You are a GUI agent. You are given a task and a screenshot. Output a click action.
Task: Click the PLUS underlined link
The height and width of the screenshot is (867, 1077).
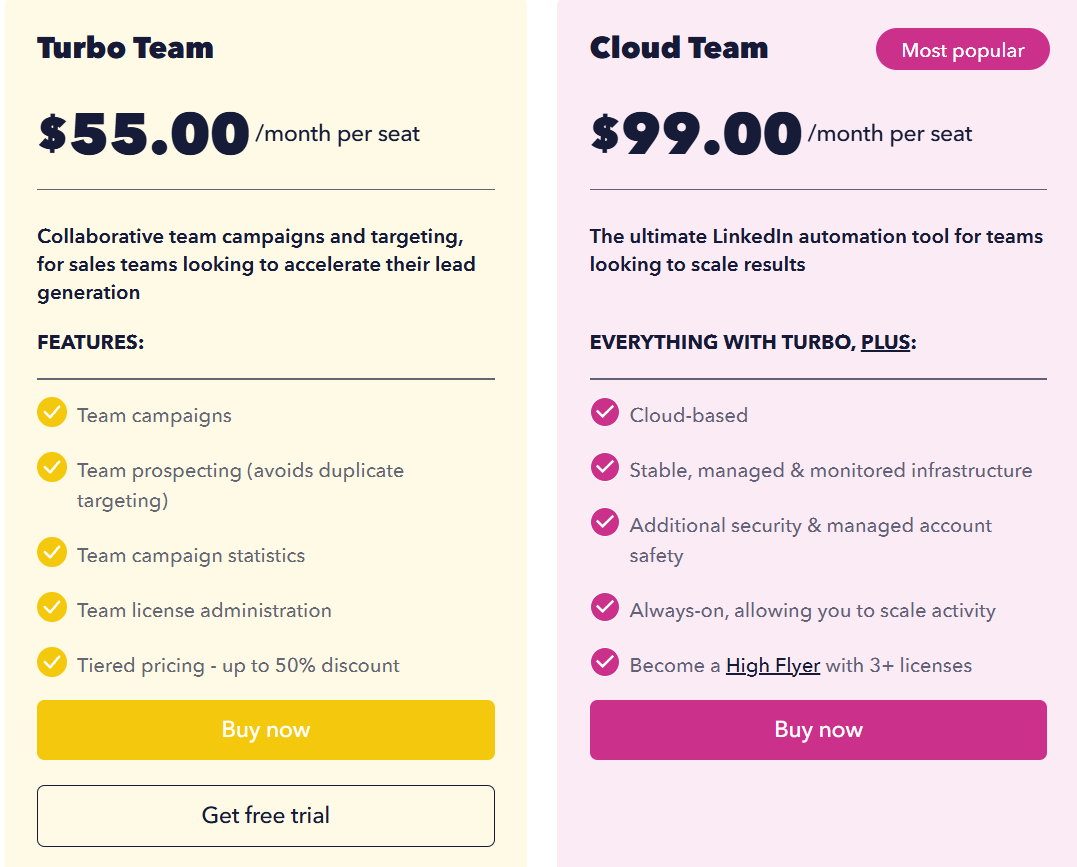coord(886,342)
